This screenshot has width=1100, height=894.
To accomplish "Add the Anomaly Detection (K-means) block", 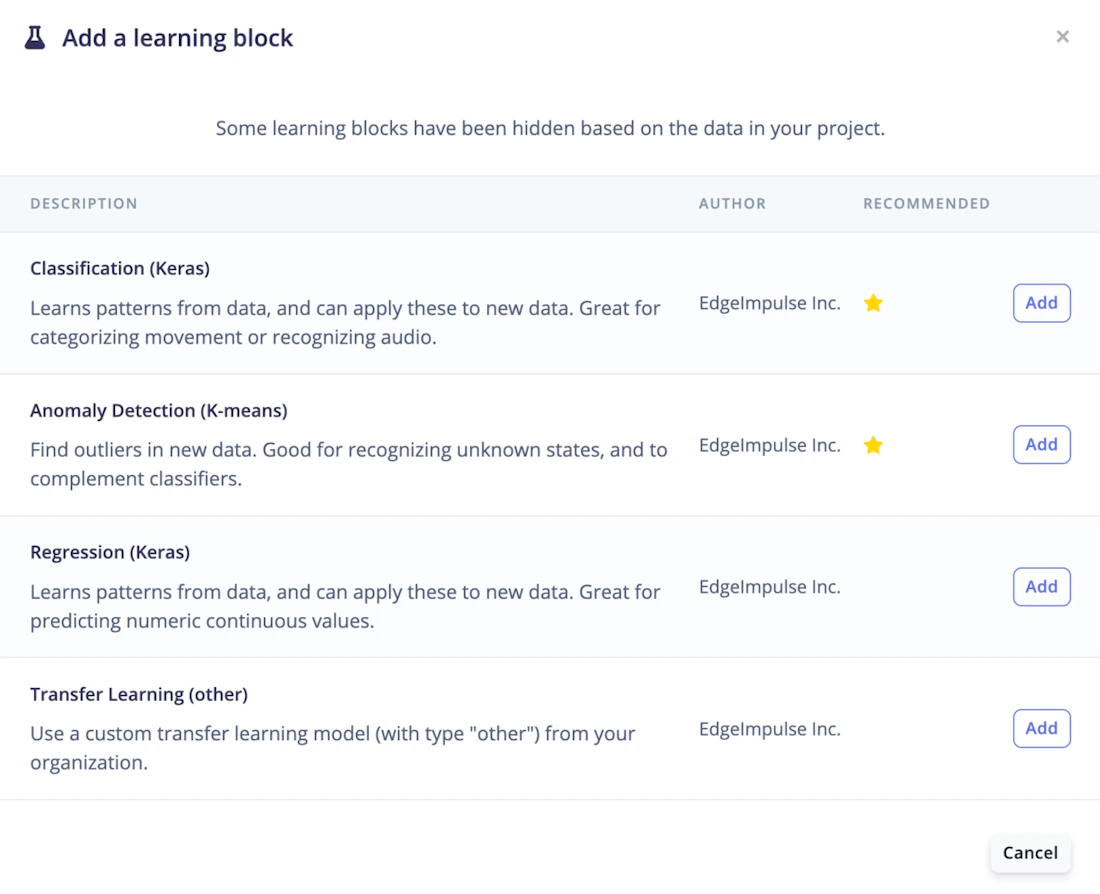I will click(x=1041, y=445).
